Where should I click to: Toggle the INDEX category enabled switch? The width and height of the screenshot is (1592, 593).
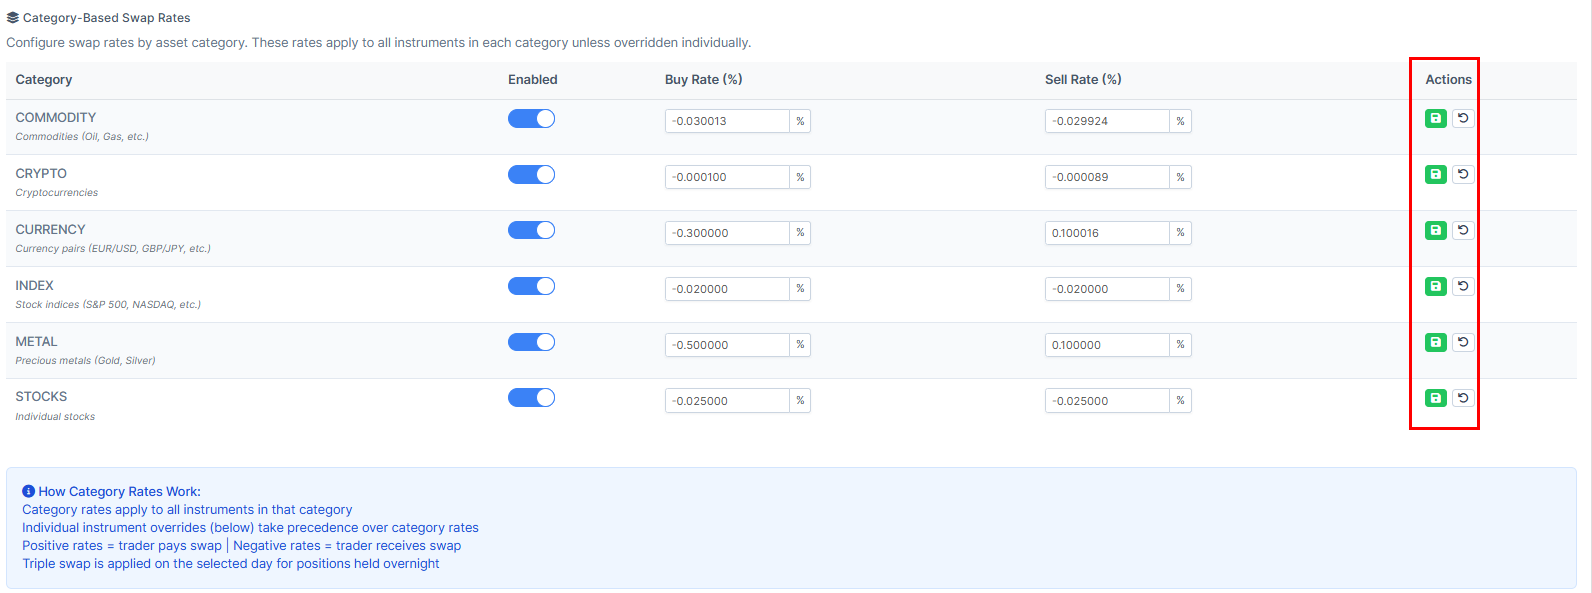click(x=531, y=287)
